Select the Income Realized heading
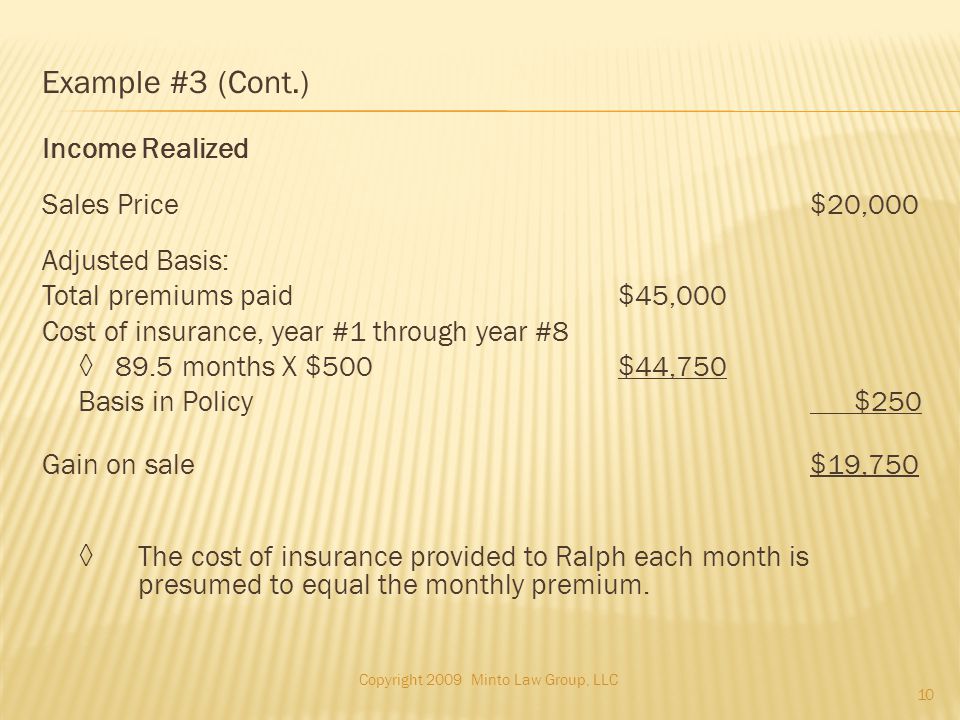 pyautogui.click(x=145, y=149)
